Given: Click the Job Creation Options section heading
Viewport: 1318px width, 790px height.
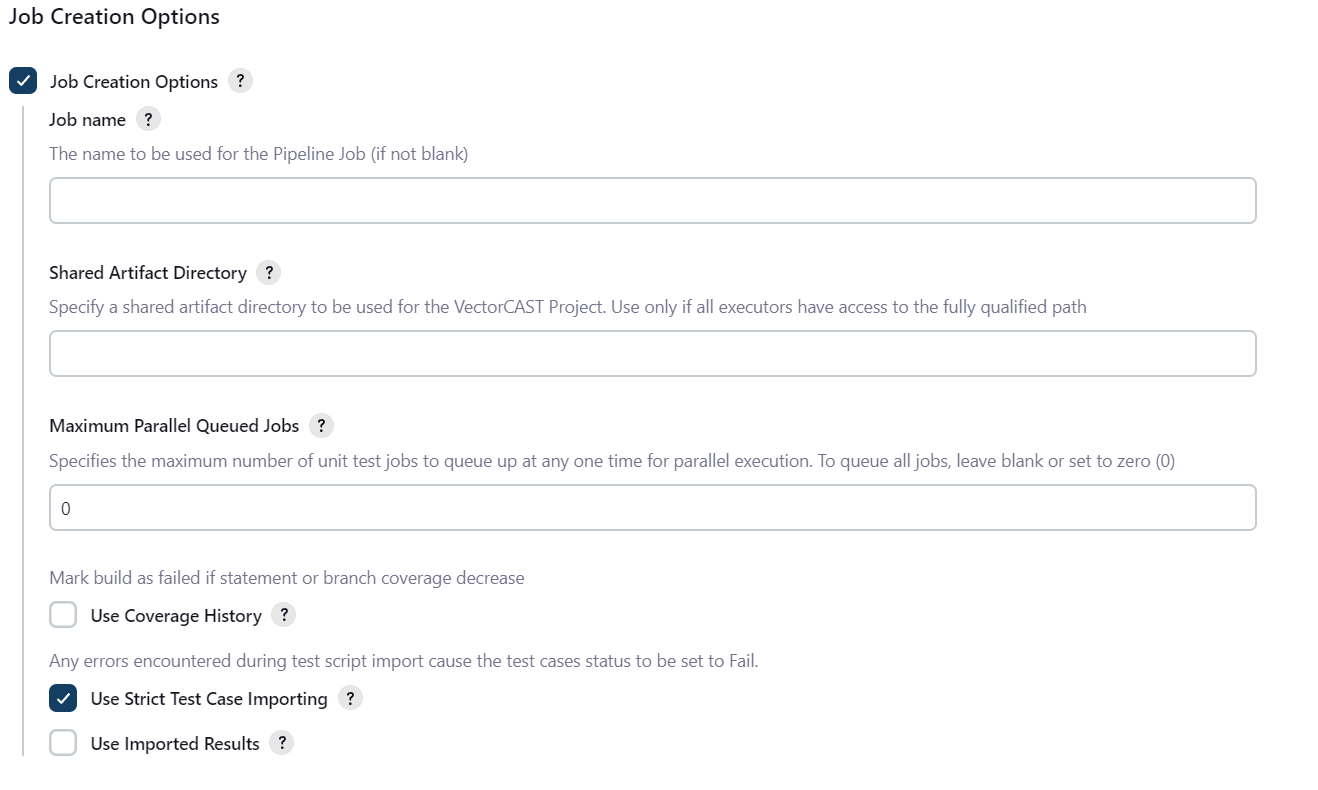Looking at the screenshot, I should coord(114,17).
